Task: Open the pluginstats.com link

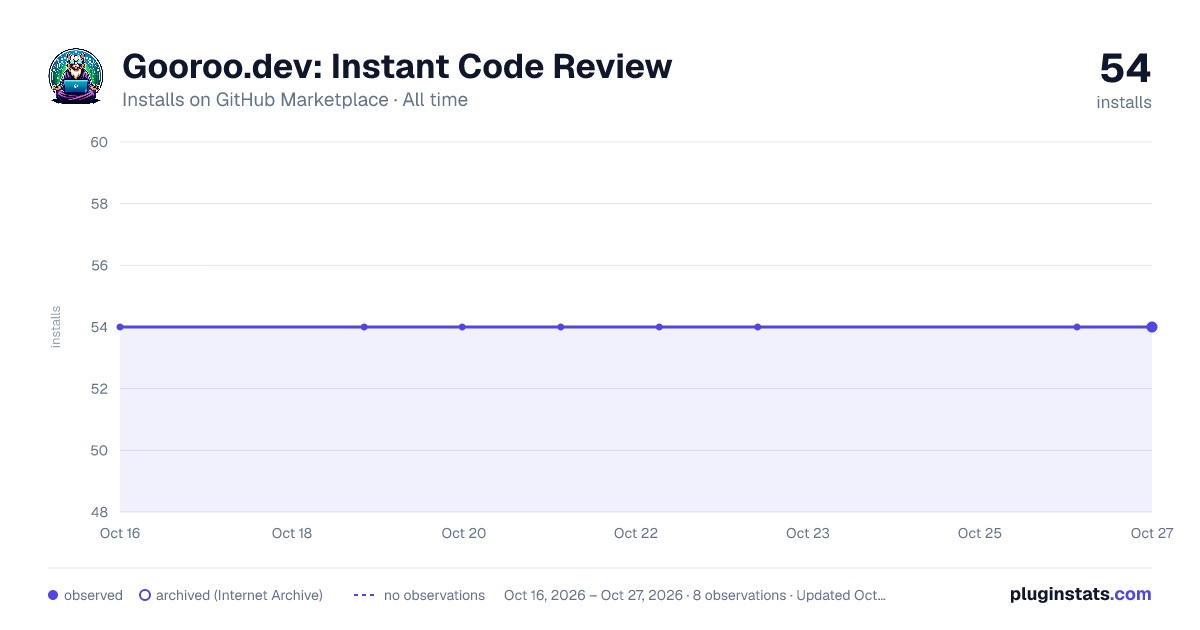Action: pyautogui.click(x=1080, y=594)
